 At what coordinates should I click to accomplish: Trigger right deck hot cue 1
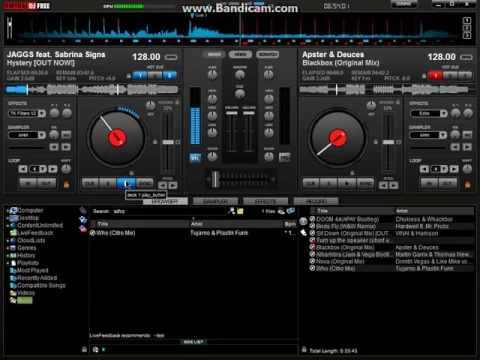pyautogui.click(x=435, y=76)
